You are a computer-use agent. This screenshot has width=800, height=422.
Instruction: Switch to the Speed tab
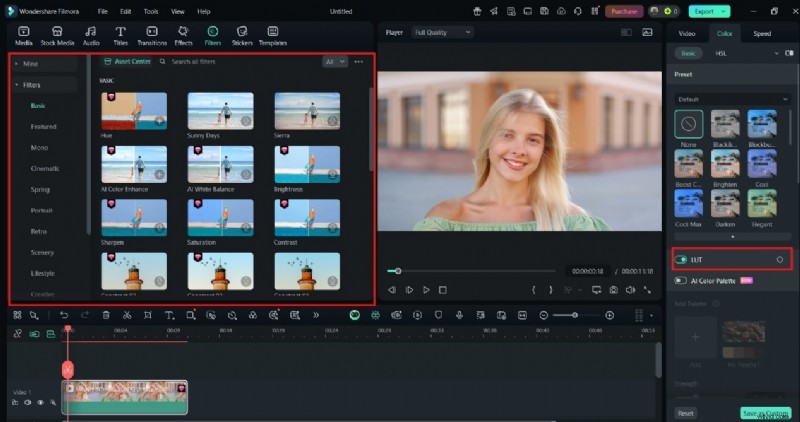click(762, 34)
